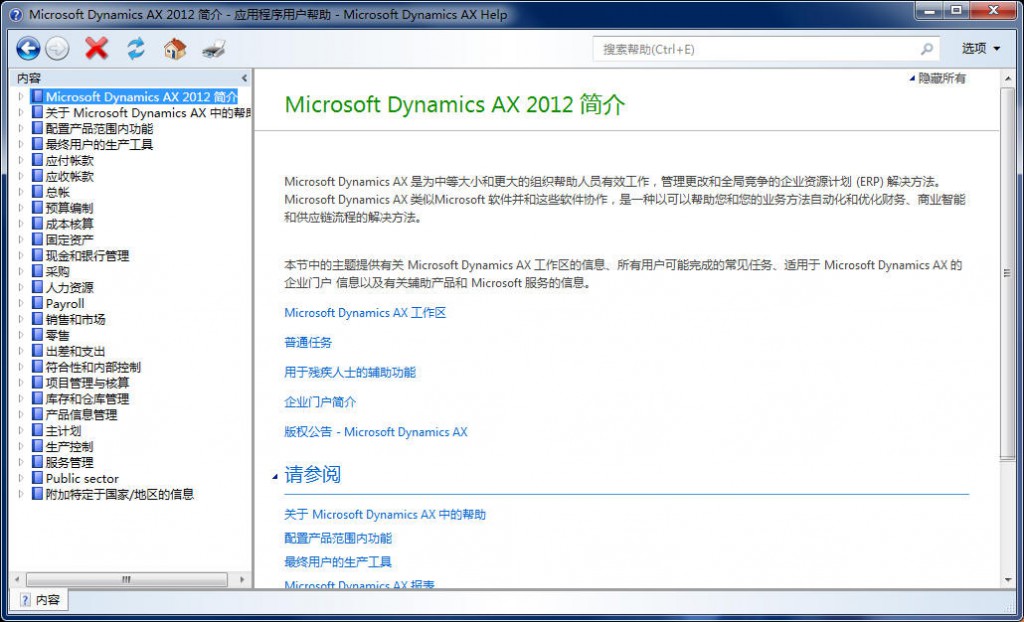Select 关于 Microsoft Dynamics AX 中的帮助 tree item
Screen dimensions: 1024x622
tap(148, 112)
